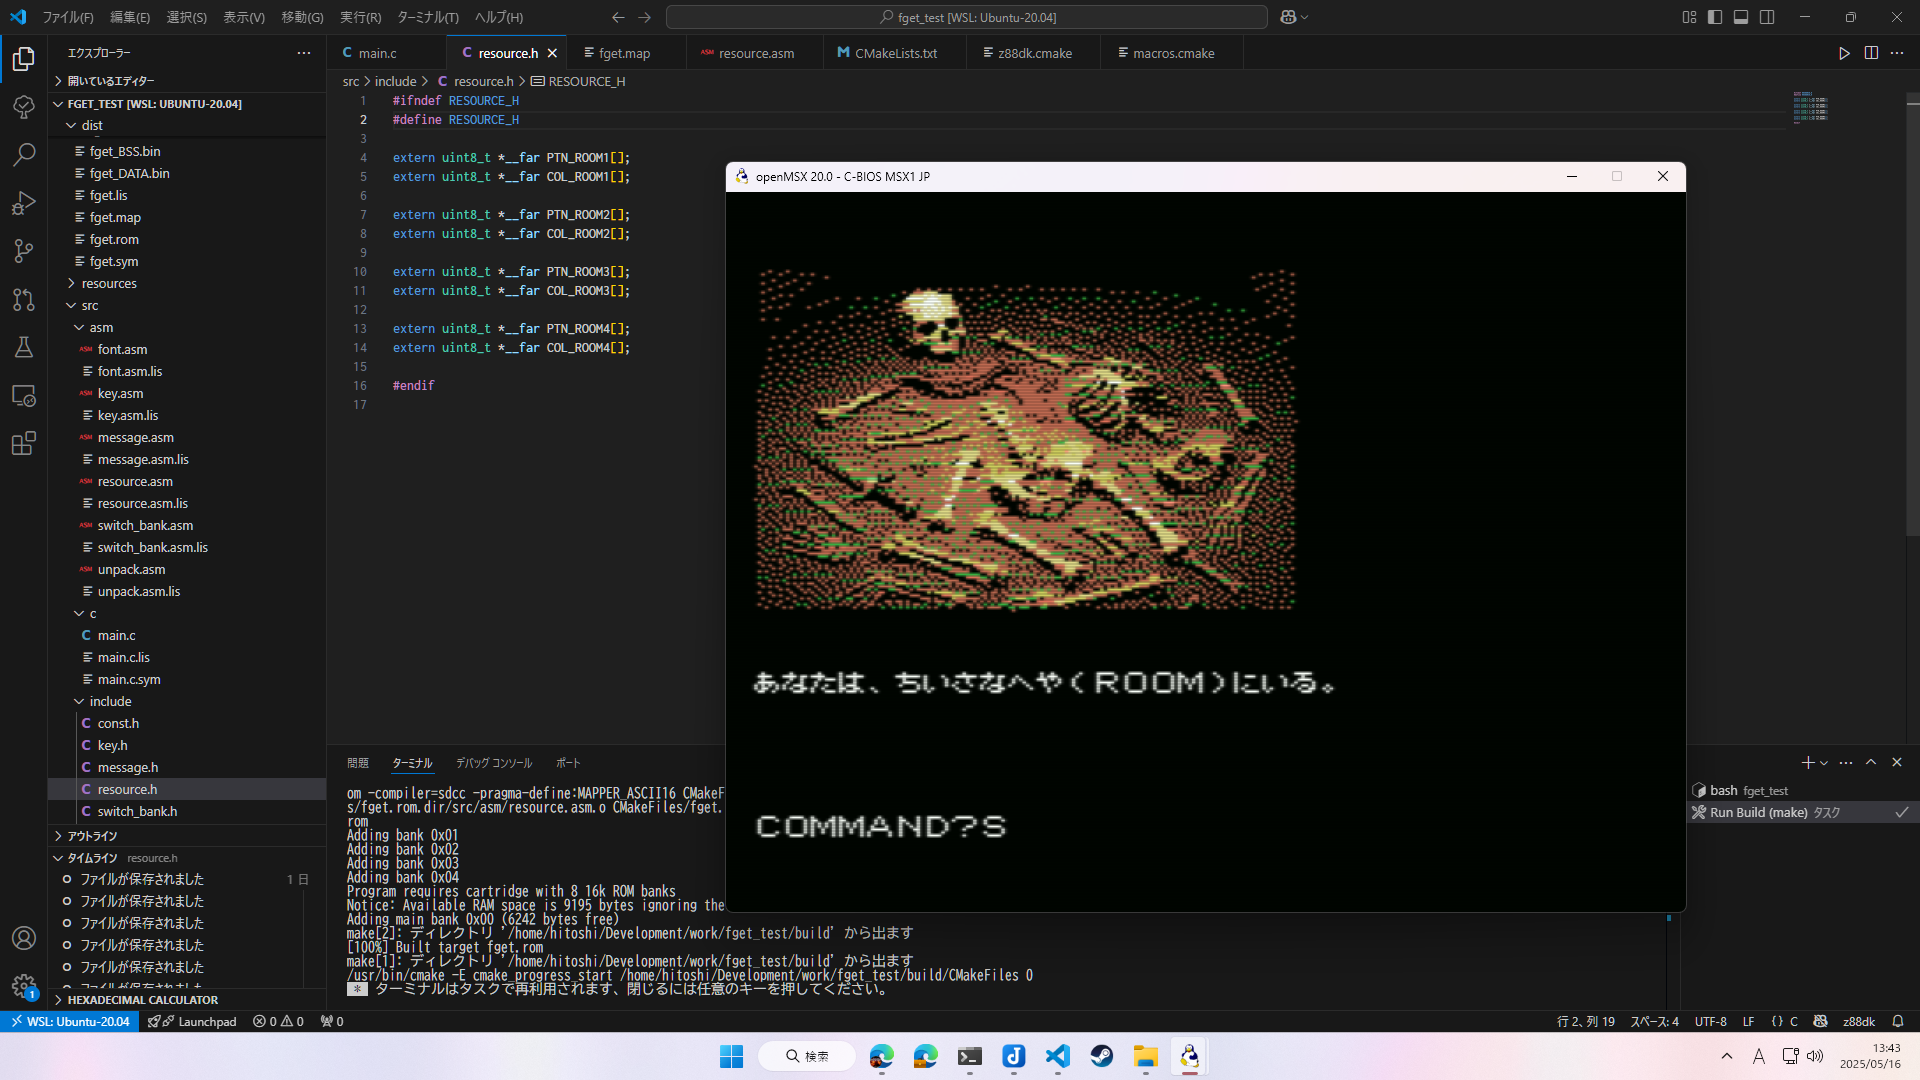Open message.h in the explorer
1920x1080 pixels.
point(127,767)
